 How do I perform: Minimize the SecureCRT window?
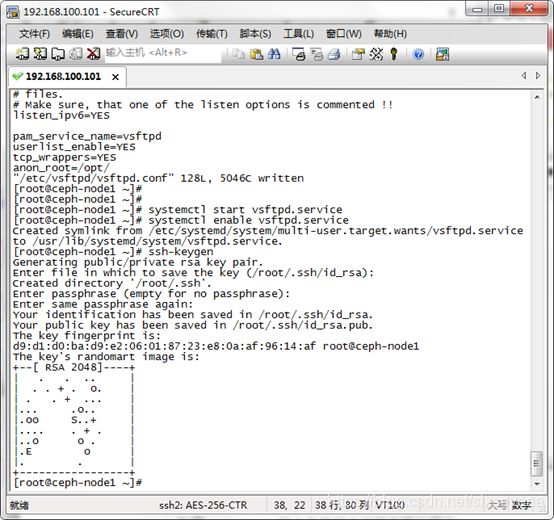477,8
